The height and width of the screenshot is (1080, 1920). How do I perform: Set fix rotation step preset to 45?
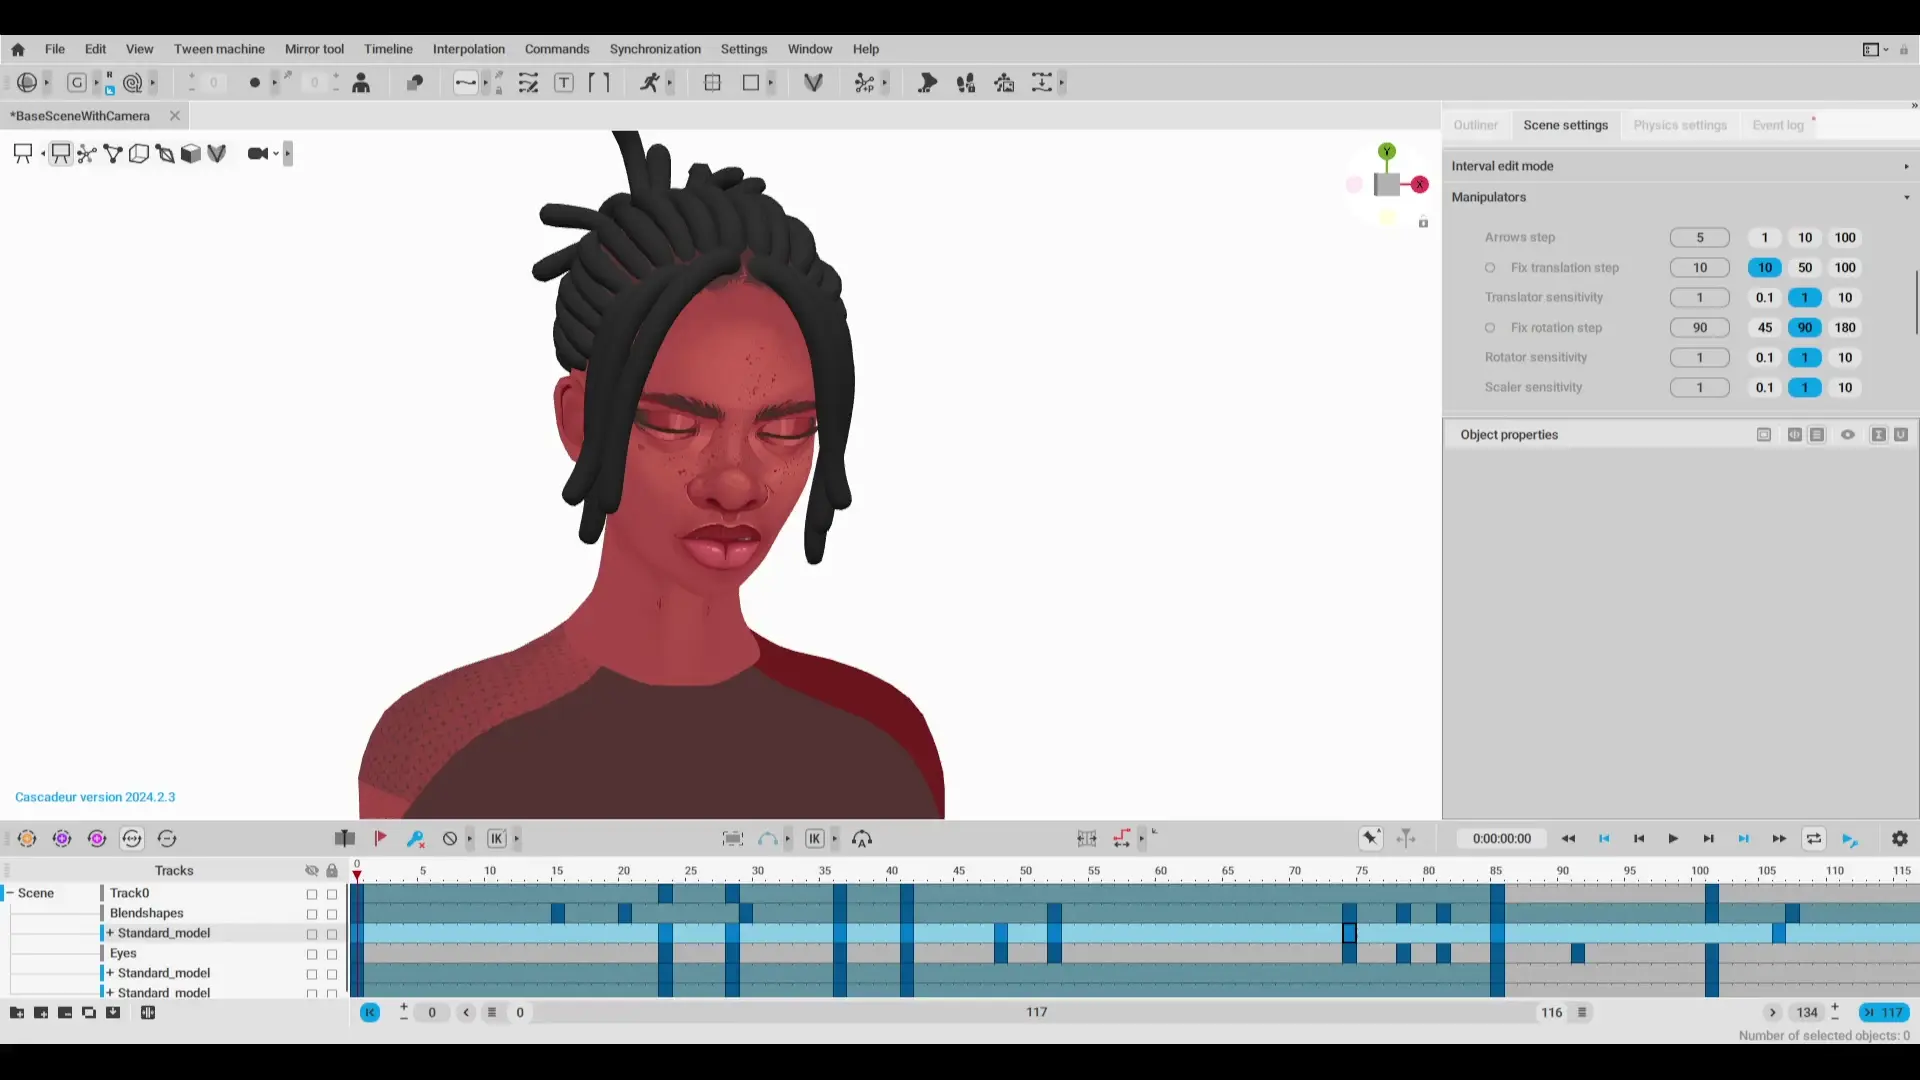coord(1765,328)
